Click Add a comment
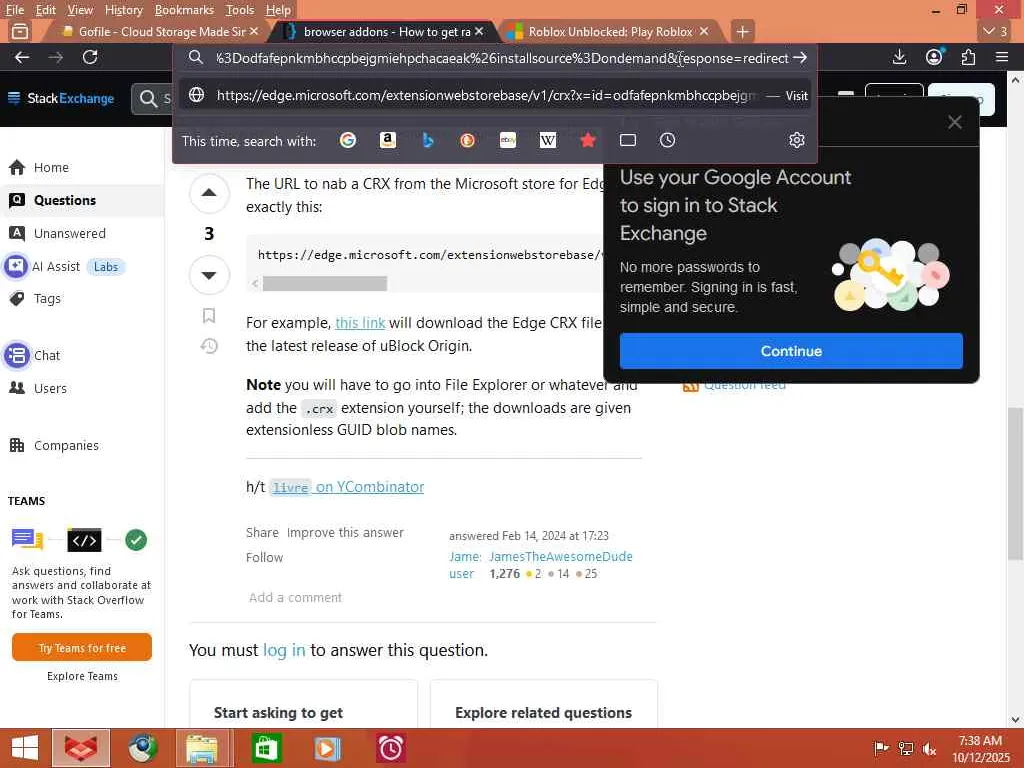Viewport: 1024px width, 768px height. [295, 598]
